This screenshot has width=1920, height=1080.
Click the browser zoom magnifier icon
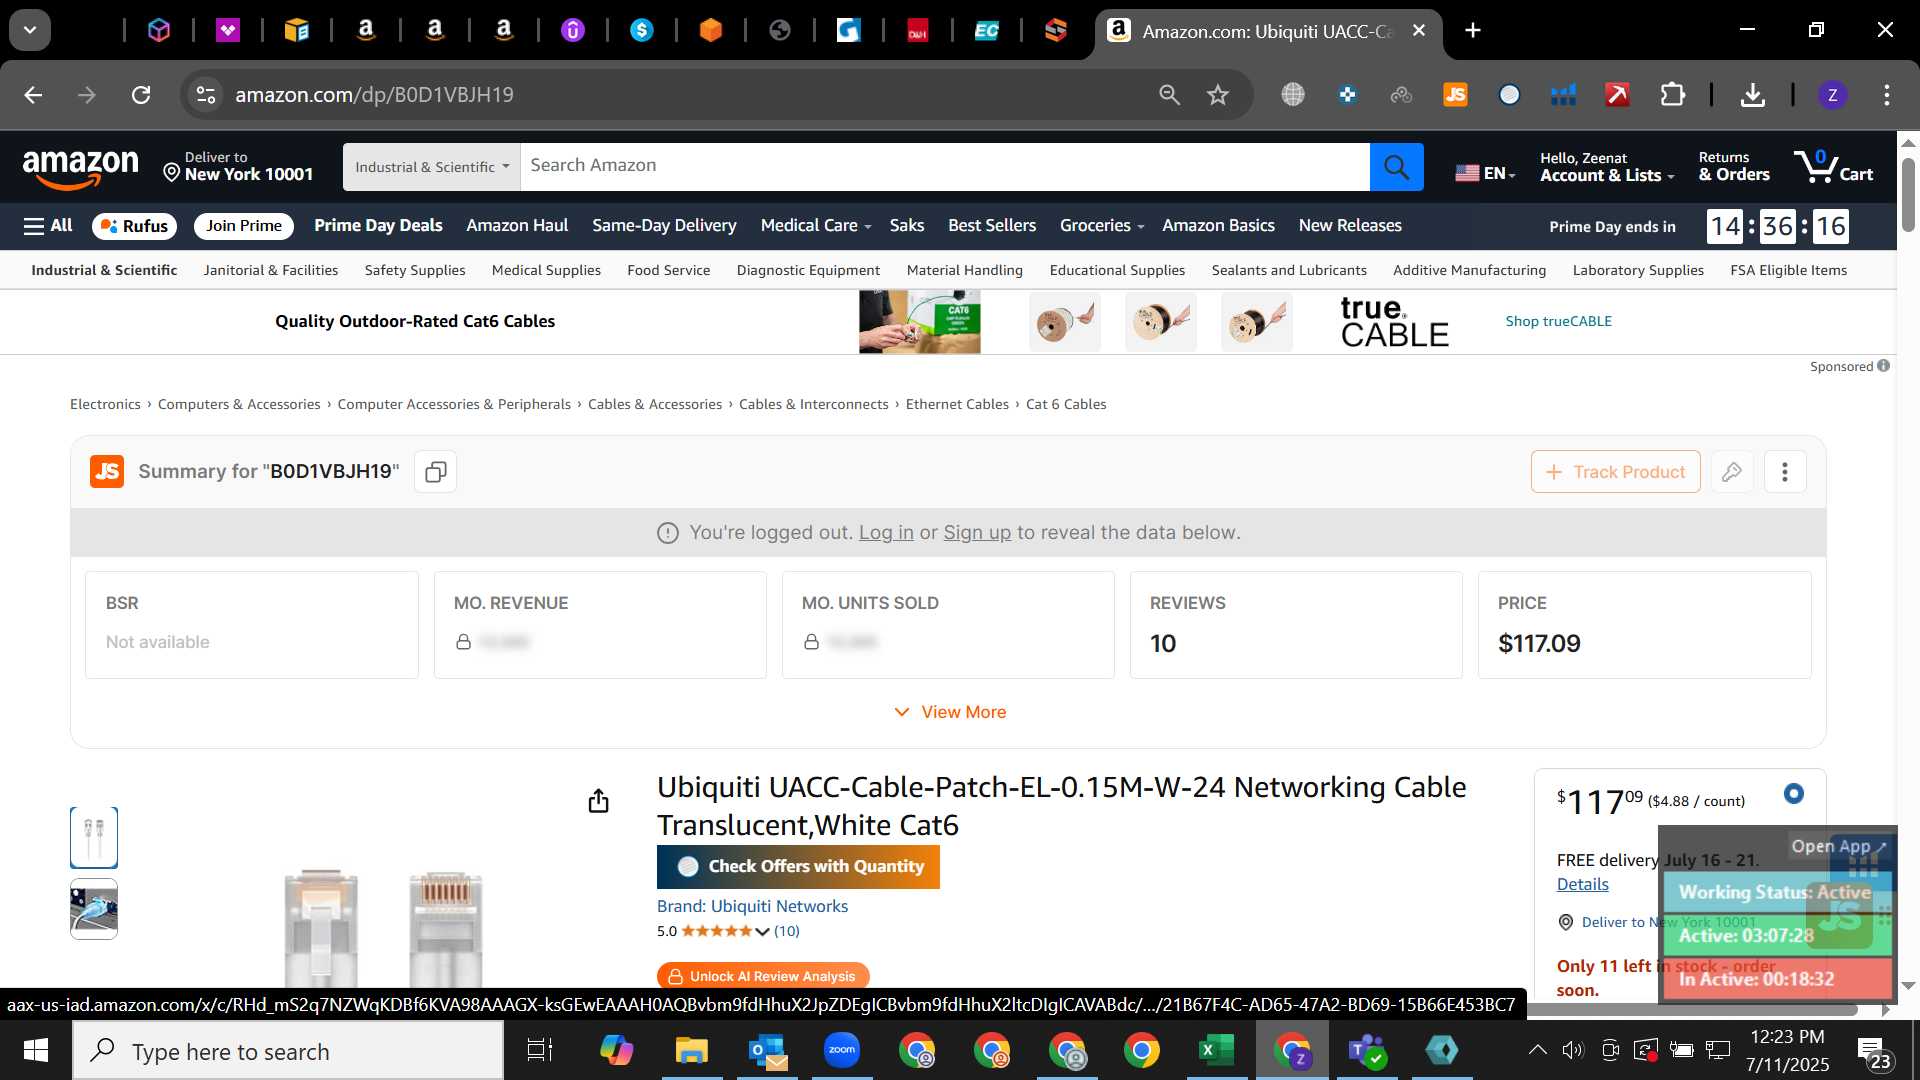click(x=1169, y=95)
